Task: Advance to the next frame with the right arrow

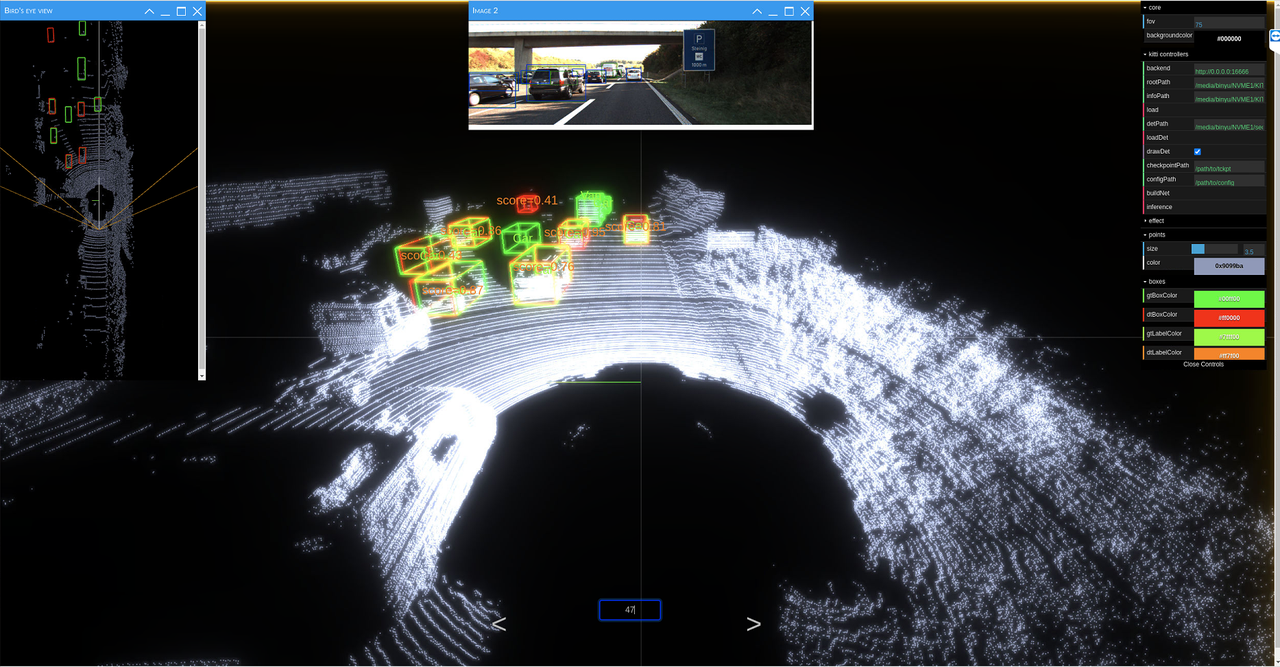Action: [x=754, y=623]
